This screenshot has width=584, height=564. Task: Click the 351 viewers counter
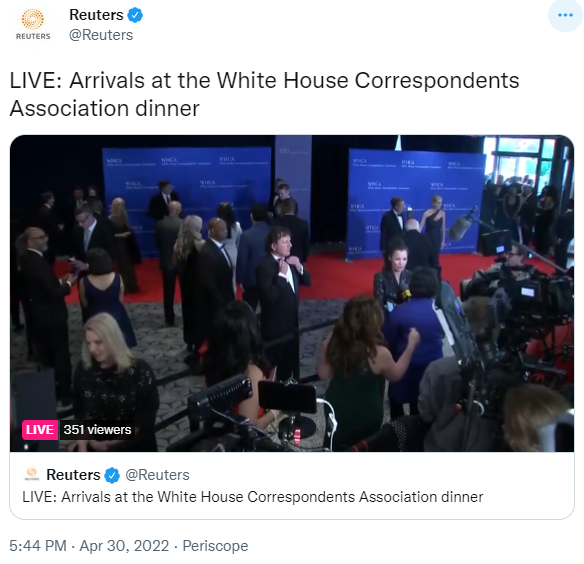tap(97, 430)
